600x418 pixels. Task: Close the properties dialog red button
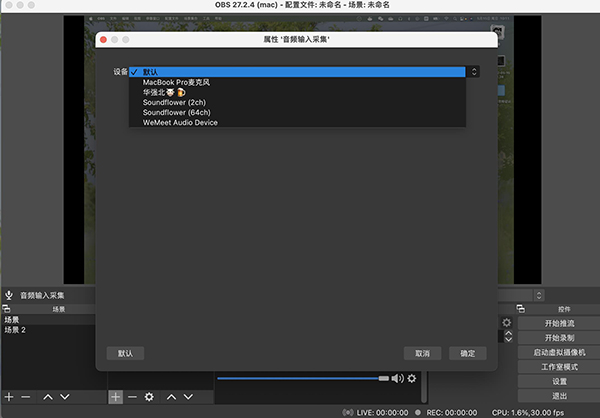point(103,39)
